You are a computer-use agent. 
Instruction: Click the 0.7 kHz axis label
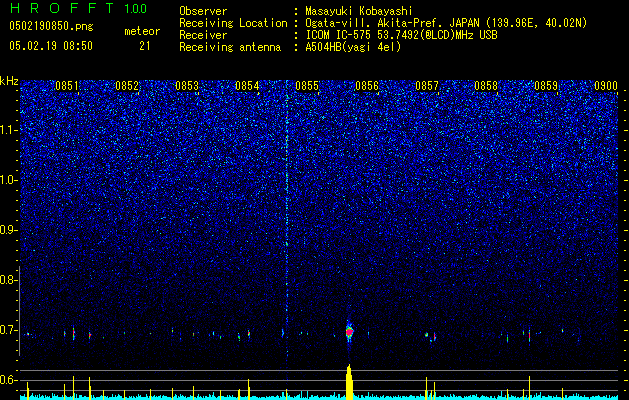[x=8, y=330]
